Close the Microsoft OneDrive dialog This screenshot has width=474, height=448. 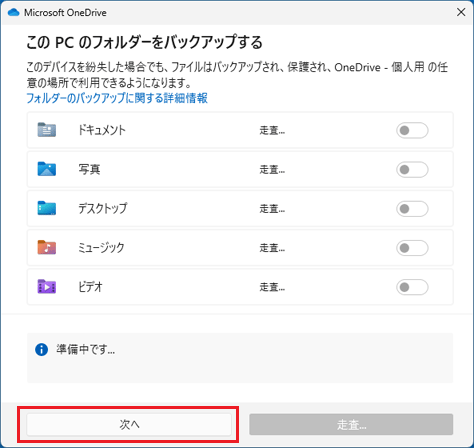461,12
